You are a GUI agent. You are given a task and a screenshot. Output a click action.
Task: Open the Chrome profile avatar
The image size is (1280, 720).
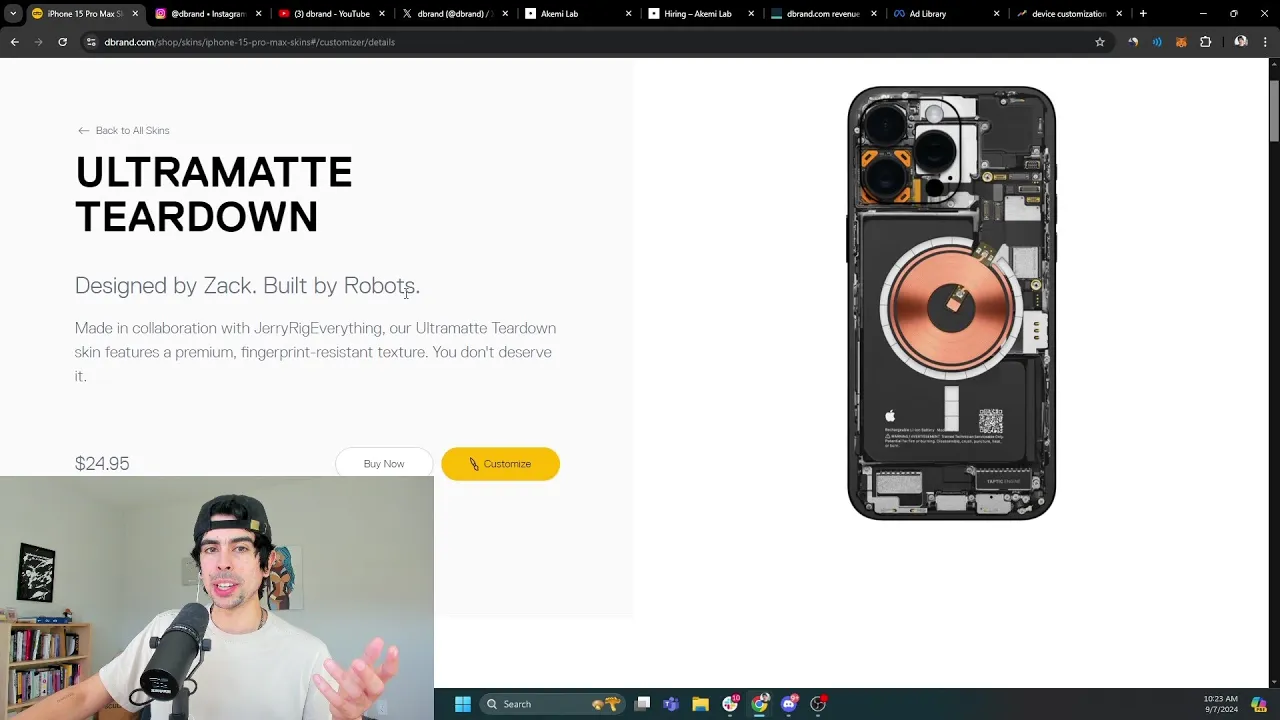point(1241,42)
